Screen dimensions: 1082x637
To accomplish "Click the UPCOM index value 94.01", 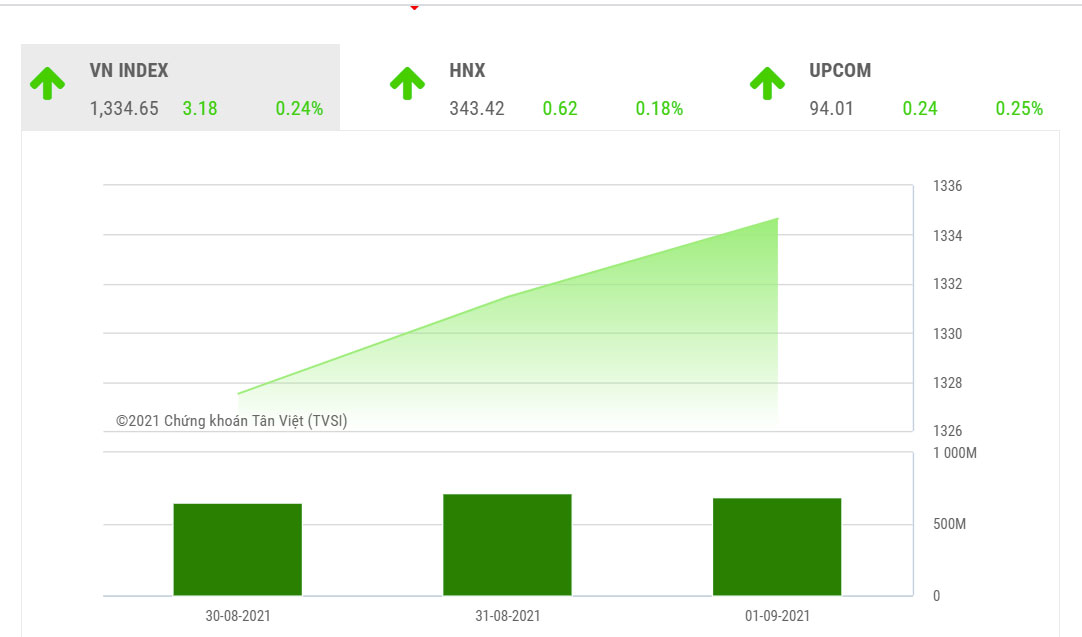I will [832, 109].
